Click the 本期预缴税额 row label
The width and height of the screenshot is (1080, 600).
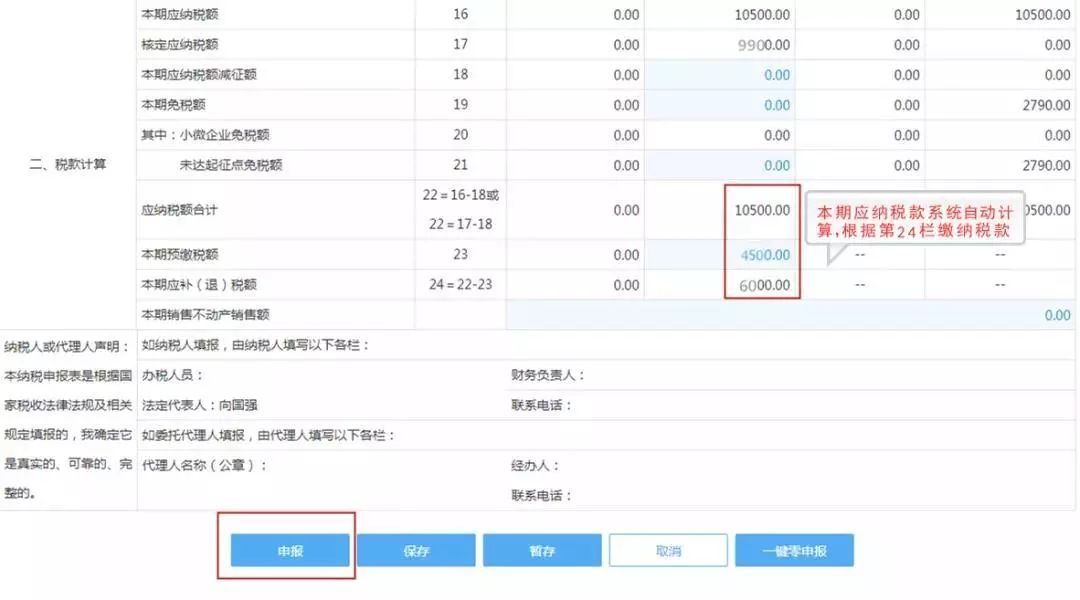click(x=180, y=254)
